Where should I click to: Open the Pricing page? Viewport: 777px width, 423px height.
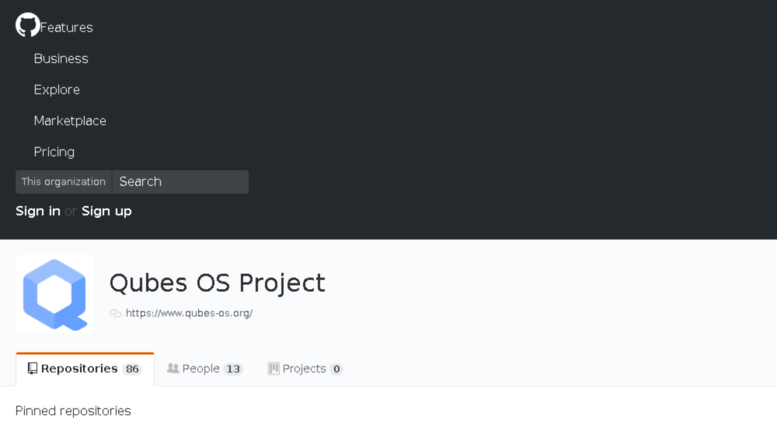(54, 152)
